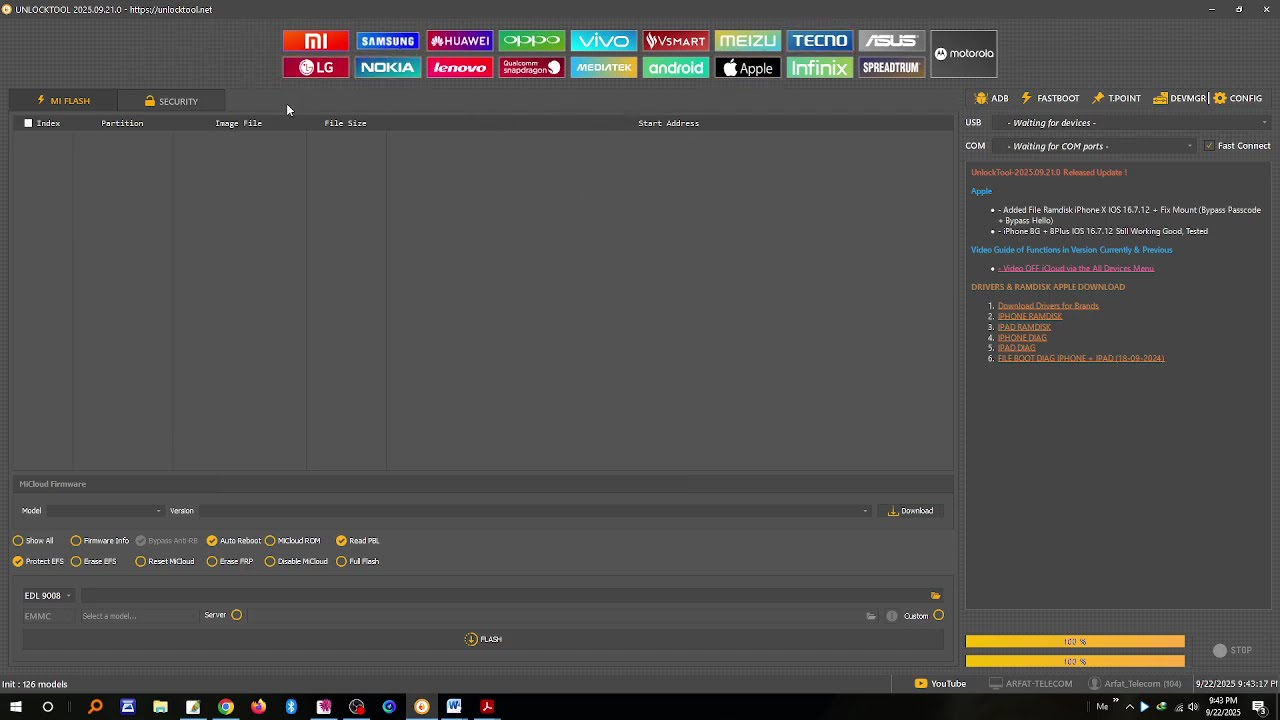Toggle the Fast Connect checkbox
1280x720 pixels.
1209,146
